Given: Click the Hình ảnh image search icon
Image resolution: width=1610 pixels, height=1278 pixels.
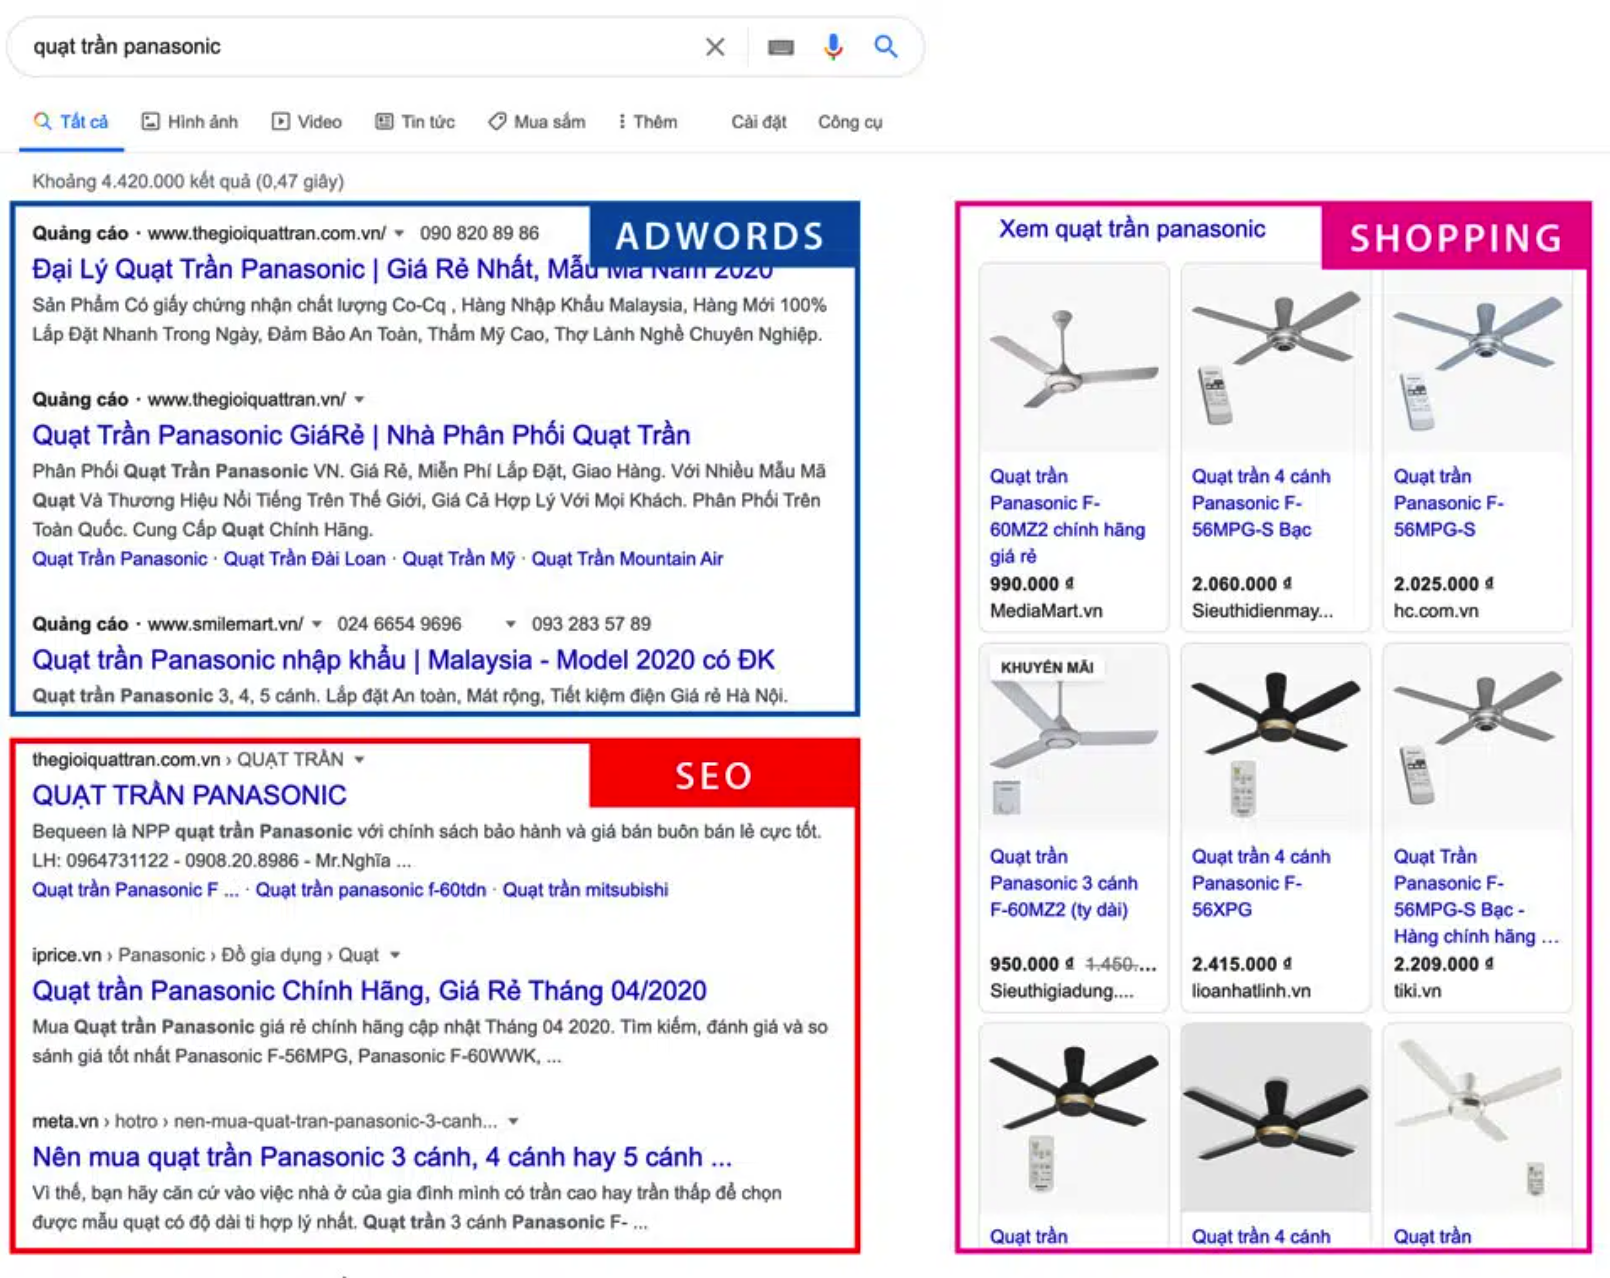Looking at the screenshot, I should [152, 121].
